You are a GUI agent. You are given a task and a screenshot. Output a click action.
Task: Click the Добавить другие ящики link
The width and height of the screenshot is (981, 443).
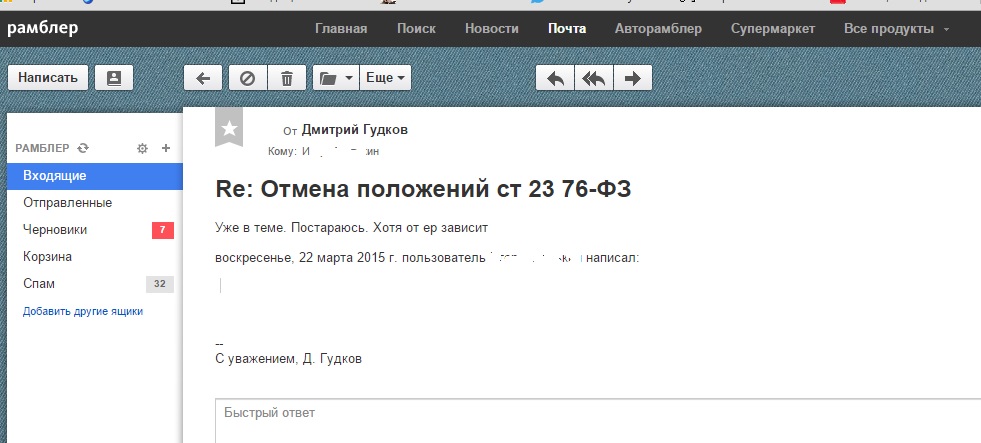tap(83, 311)
